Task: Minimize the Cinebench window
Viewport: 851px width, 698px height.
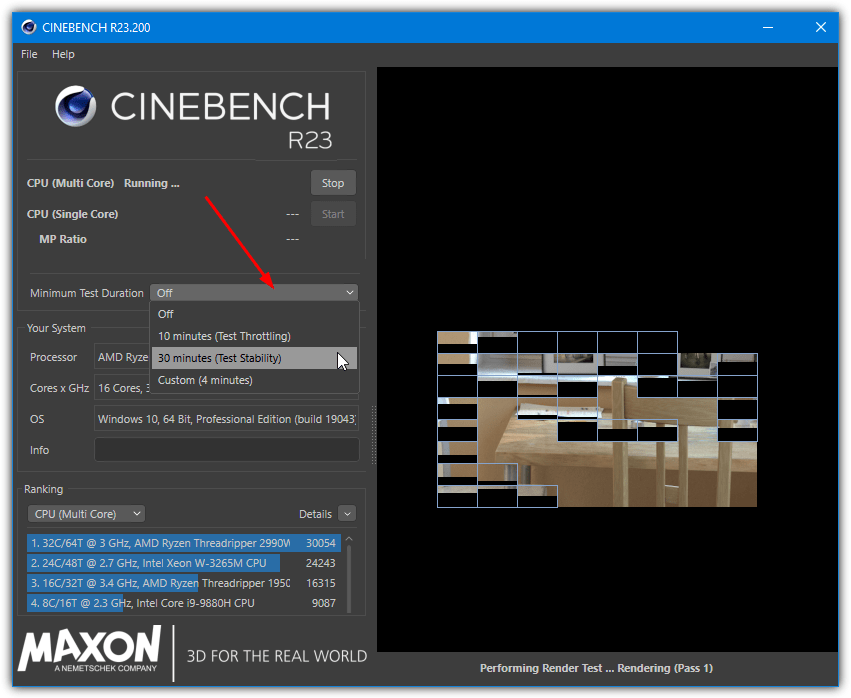Action: (x=768, y=27)
